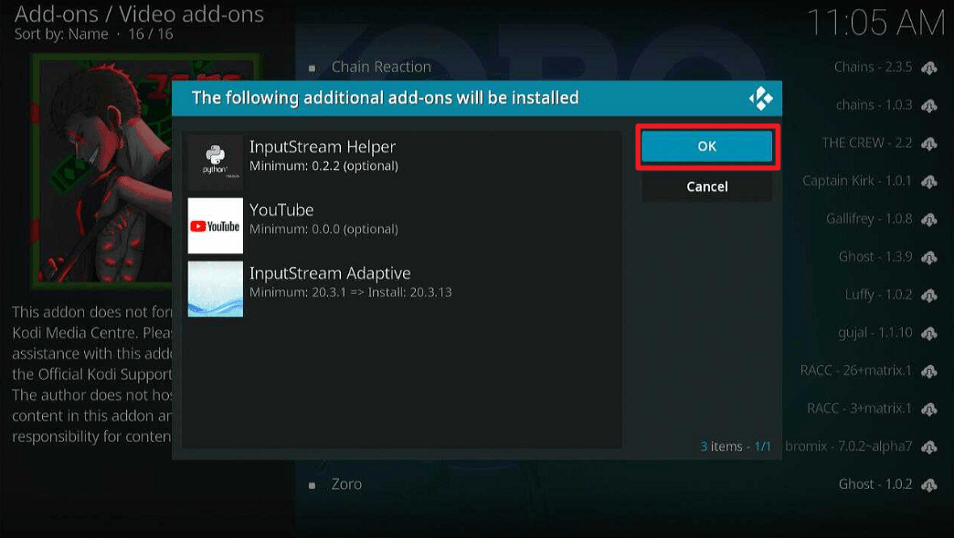Click the 11:05 AM clock
This screenshot has height=538, width=954.
(876, 23)
